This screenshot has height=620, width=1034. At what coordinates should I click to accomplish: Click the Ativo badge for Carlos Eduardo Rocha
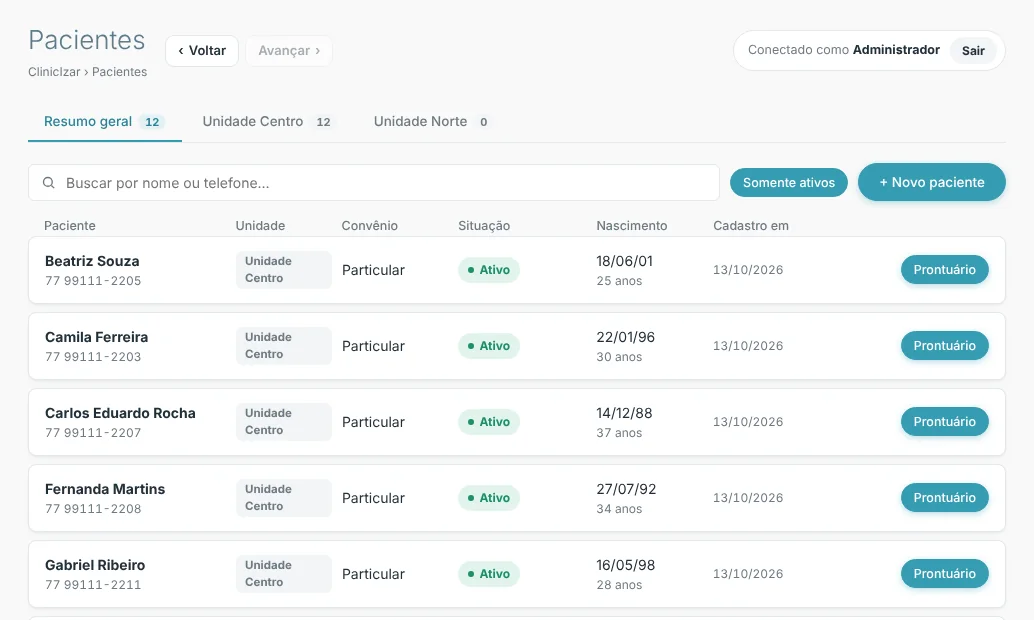pos(489,421)
